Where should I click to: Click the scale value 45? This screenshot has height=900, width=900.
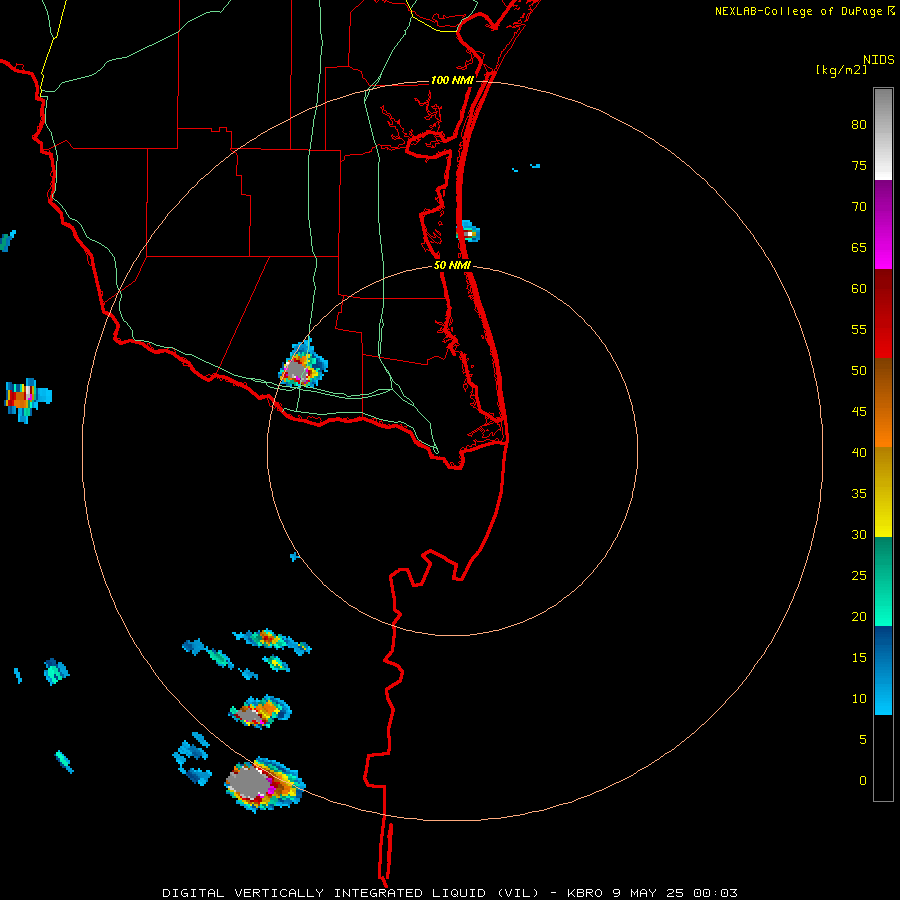click(x=859, y=412)
